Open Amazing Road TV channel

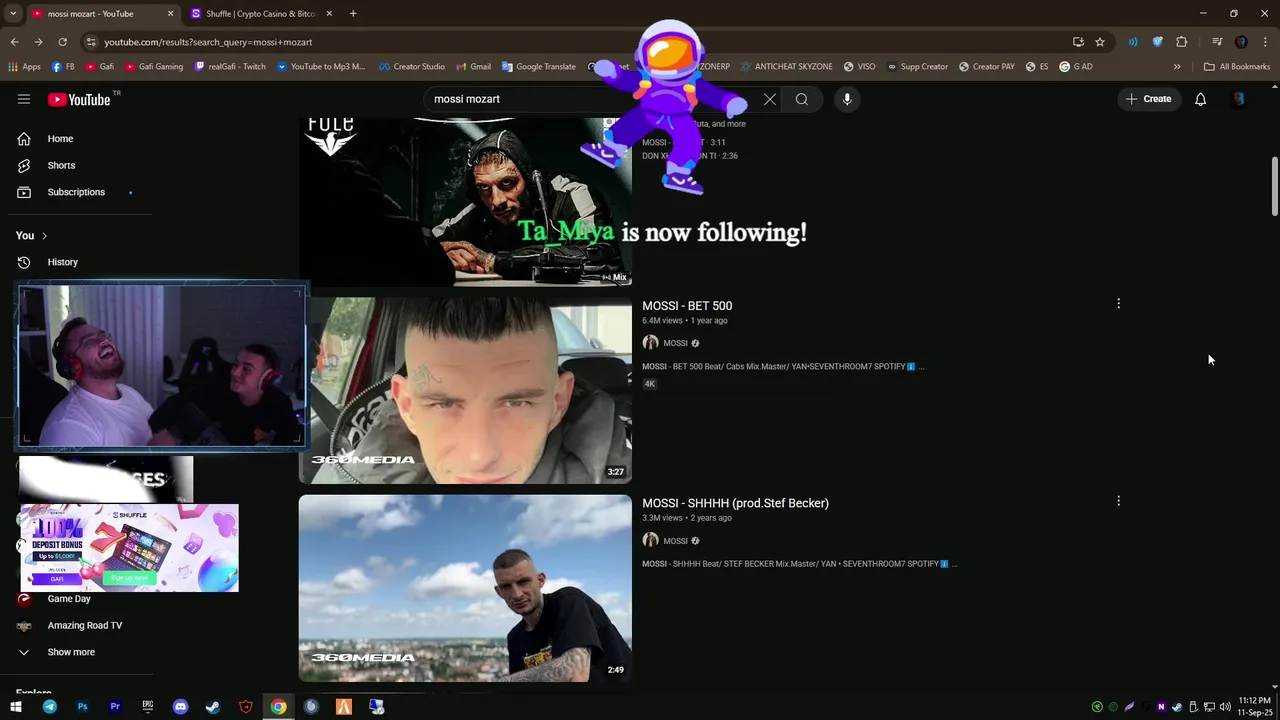85,625
